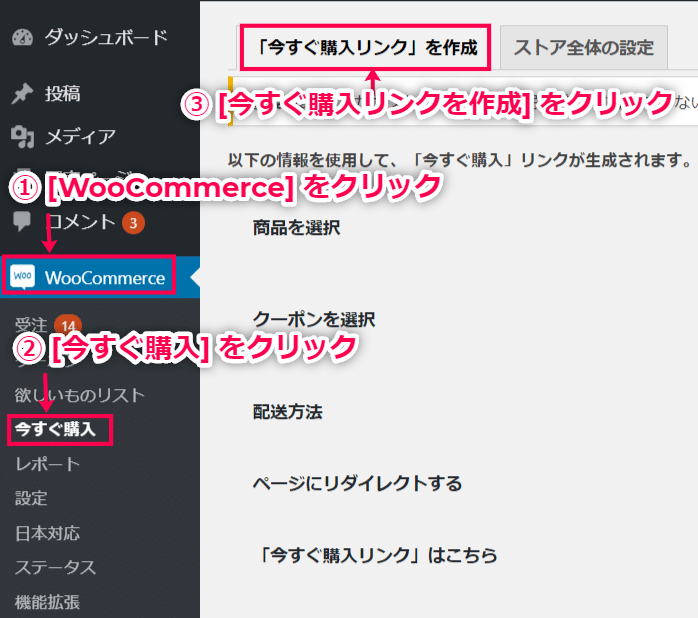Switch to 「今すぐ購入リンク」を作成 tab
The height and width of the screenshot is (618, 698).
click(365, 48)
